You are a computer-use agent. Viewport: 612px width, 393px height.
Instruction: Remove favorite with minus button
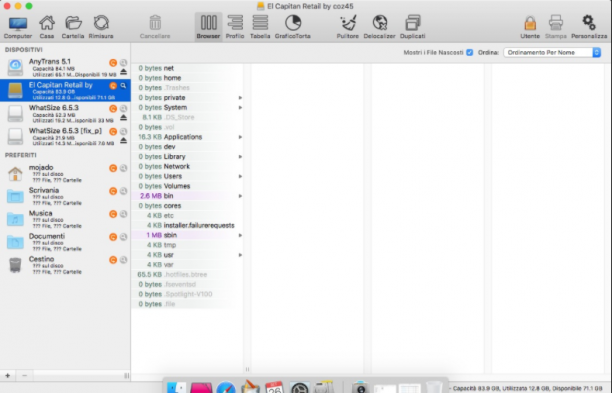coord(24,375)
